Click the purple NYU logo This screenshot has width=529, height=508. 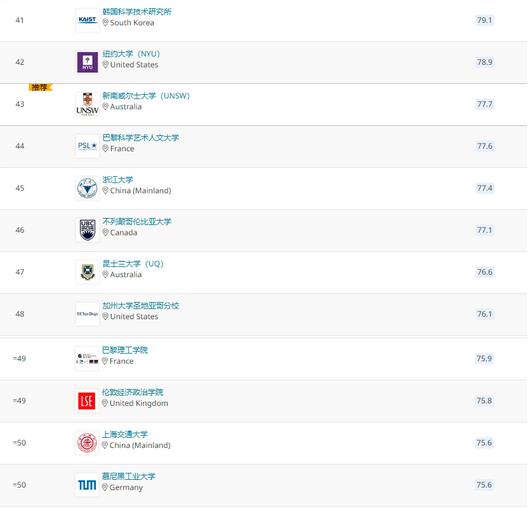[x=87, y=62]
